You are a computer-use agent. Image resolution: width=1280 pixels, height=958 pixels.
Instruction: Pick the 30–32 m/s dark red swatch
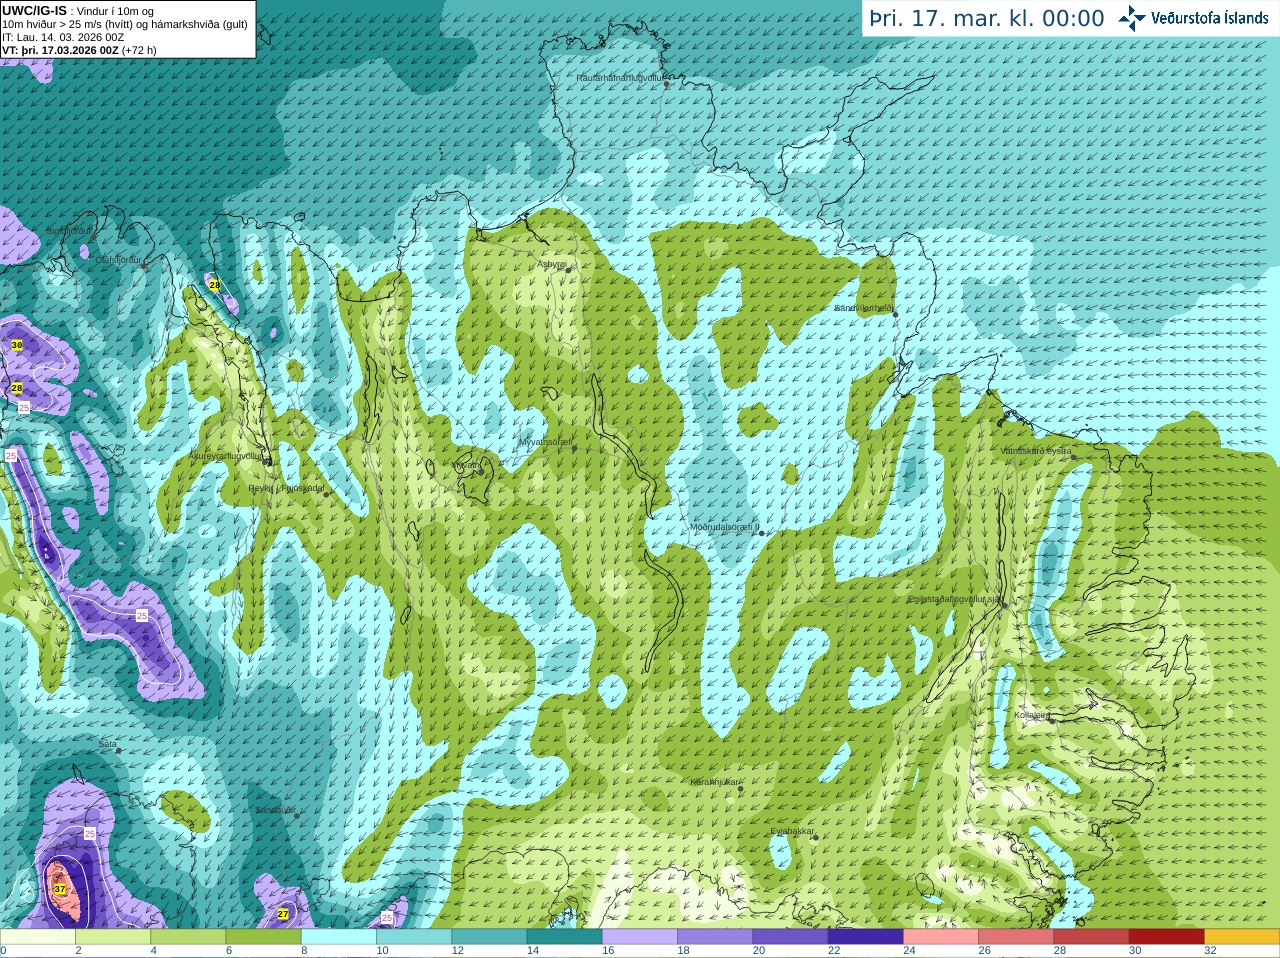pos(1167,937)
